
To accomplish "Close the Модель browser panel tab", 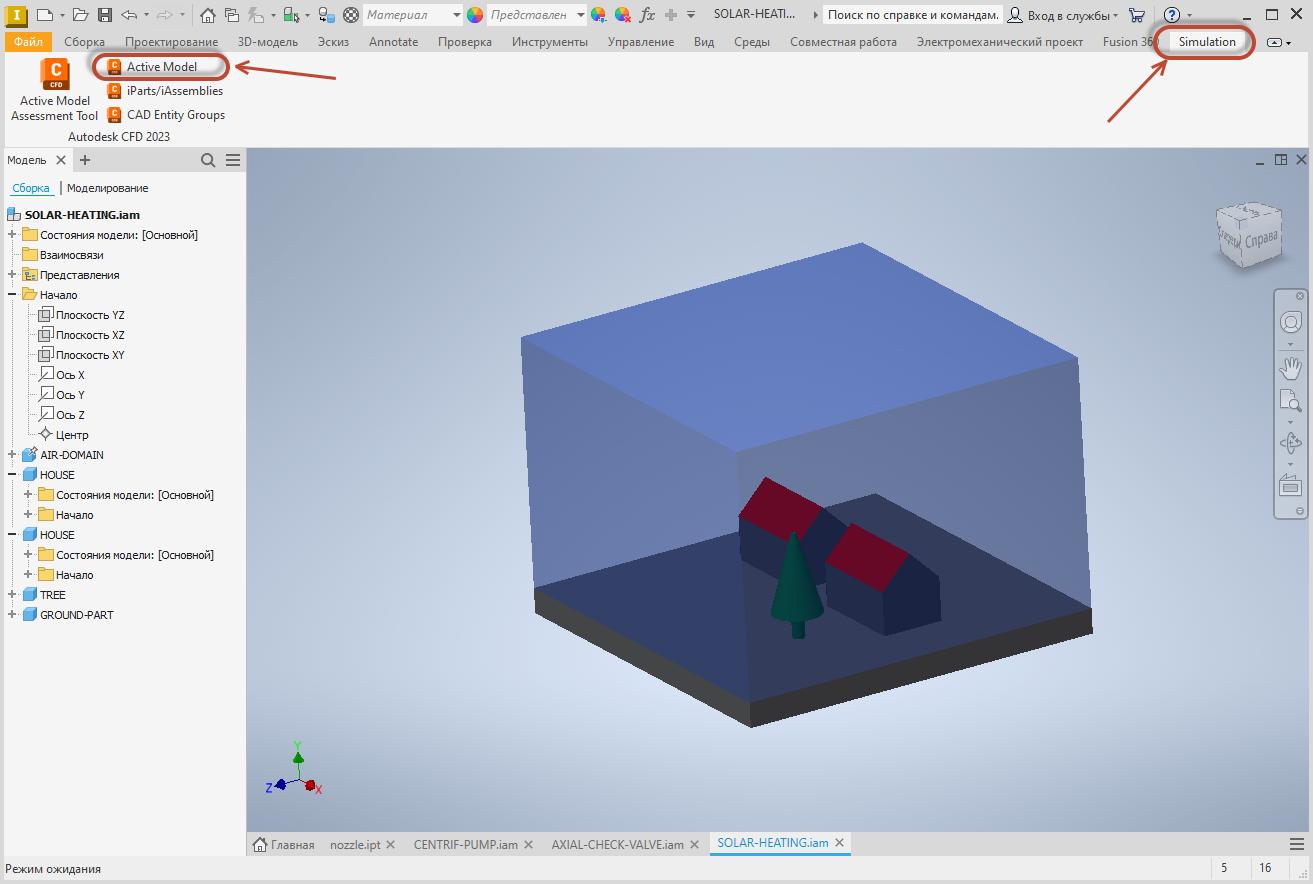I will (x=61, y=160).
